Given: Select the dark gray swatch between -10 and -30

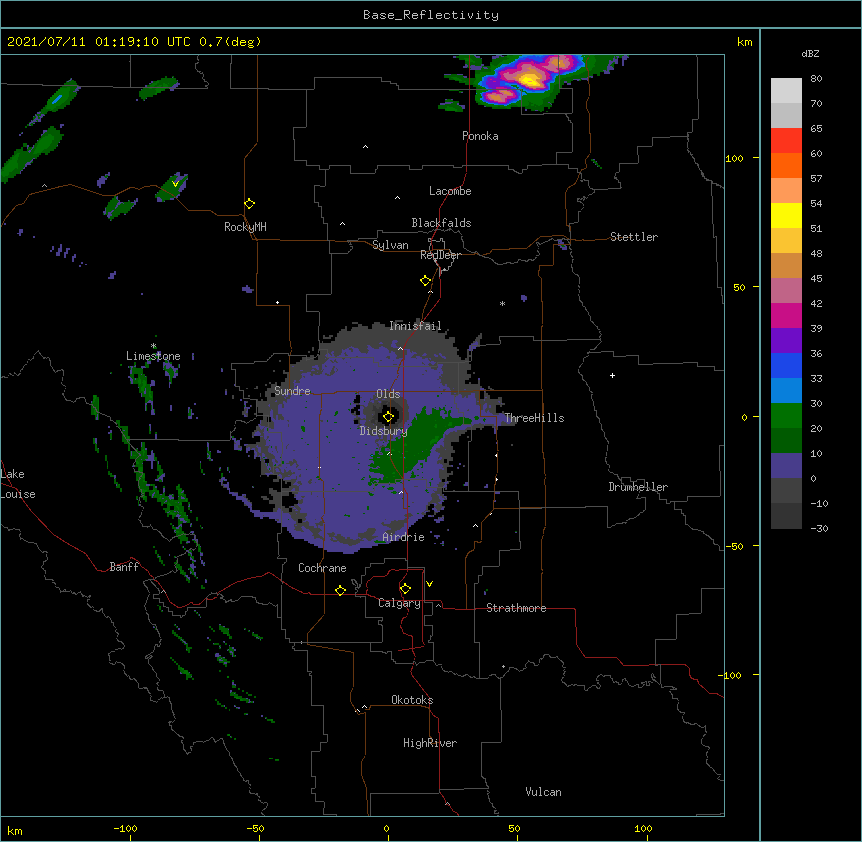Looking at the screenshot, I should [x=786, y=516].
